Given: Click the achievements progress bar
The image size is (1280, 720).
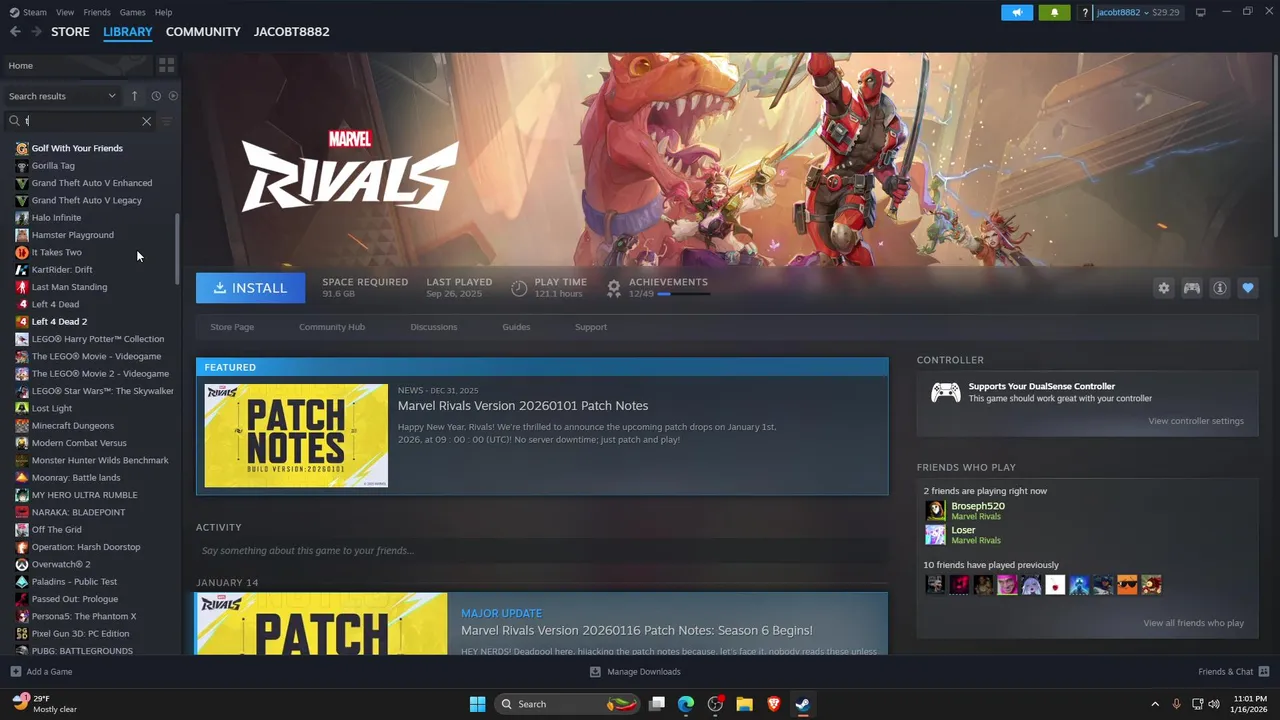Looking at the screenshot, I should tap(683, 294).
